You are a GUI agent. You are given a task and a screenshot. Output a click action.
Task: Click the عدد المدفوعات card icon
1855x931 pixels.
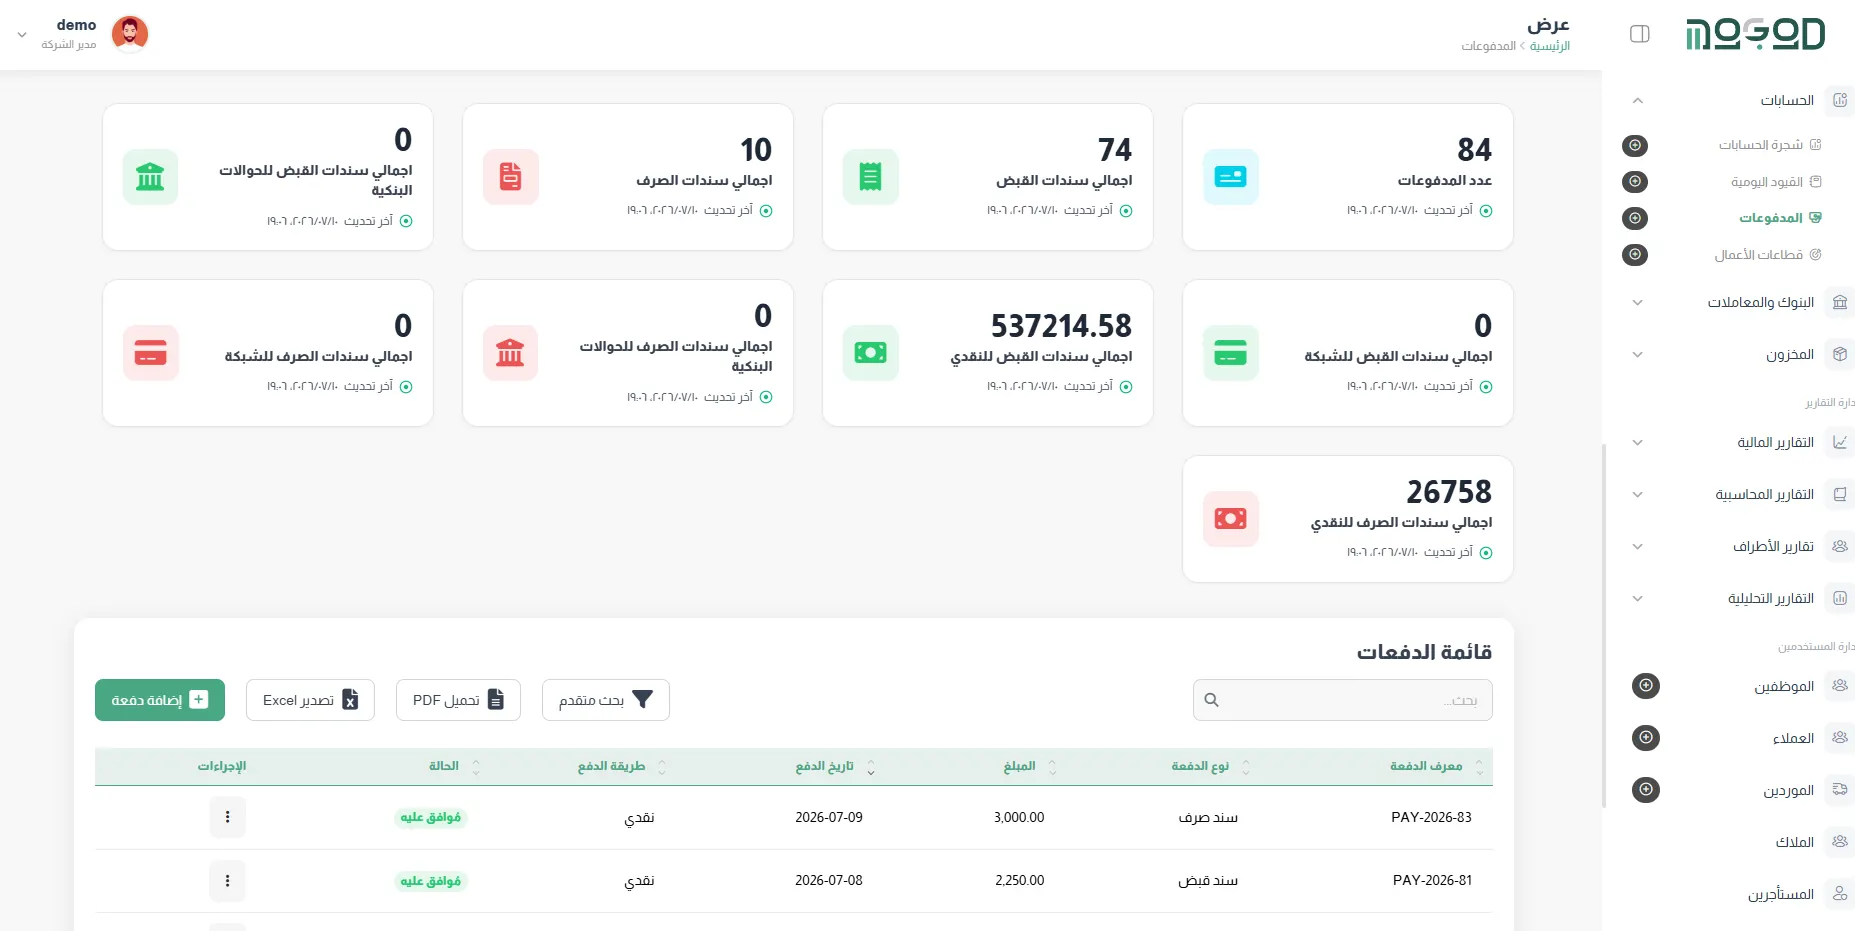click(x=1230, y=177)
